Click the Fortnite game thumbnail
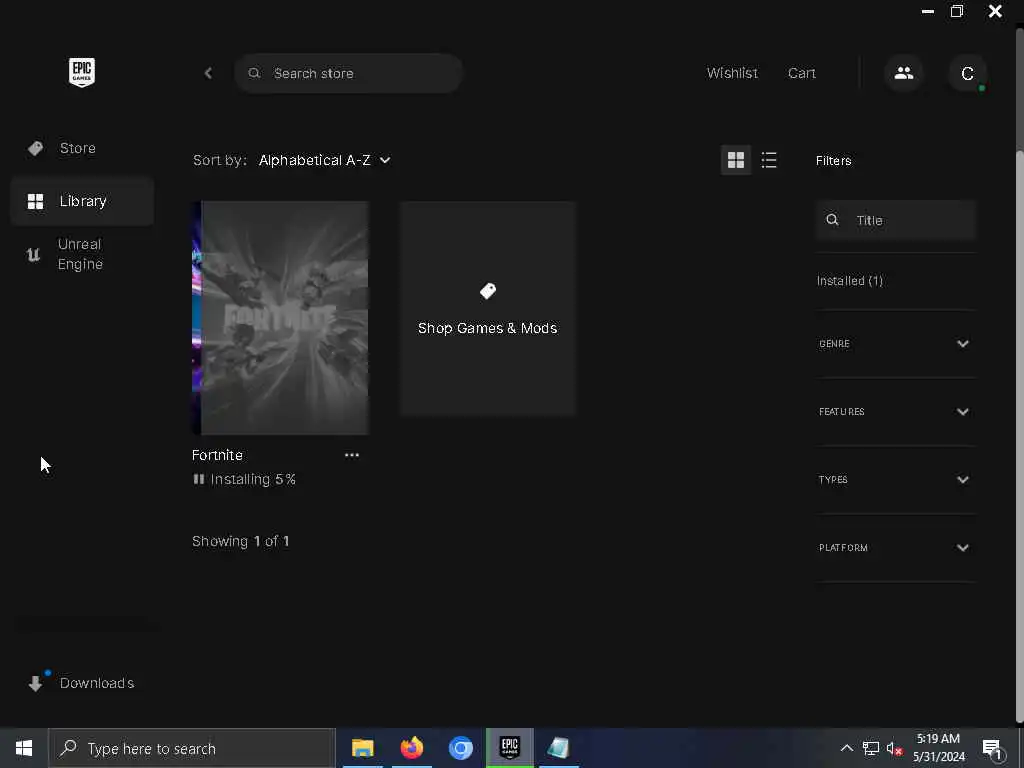Viewport: 1024px width, 768px height. click(280, 318)
